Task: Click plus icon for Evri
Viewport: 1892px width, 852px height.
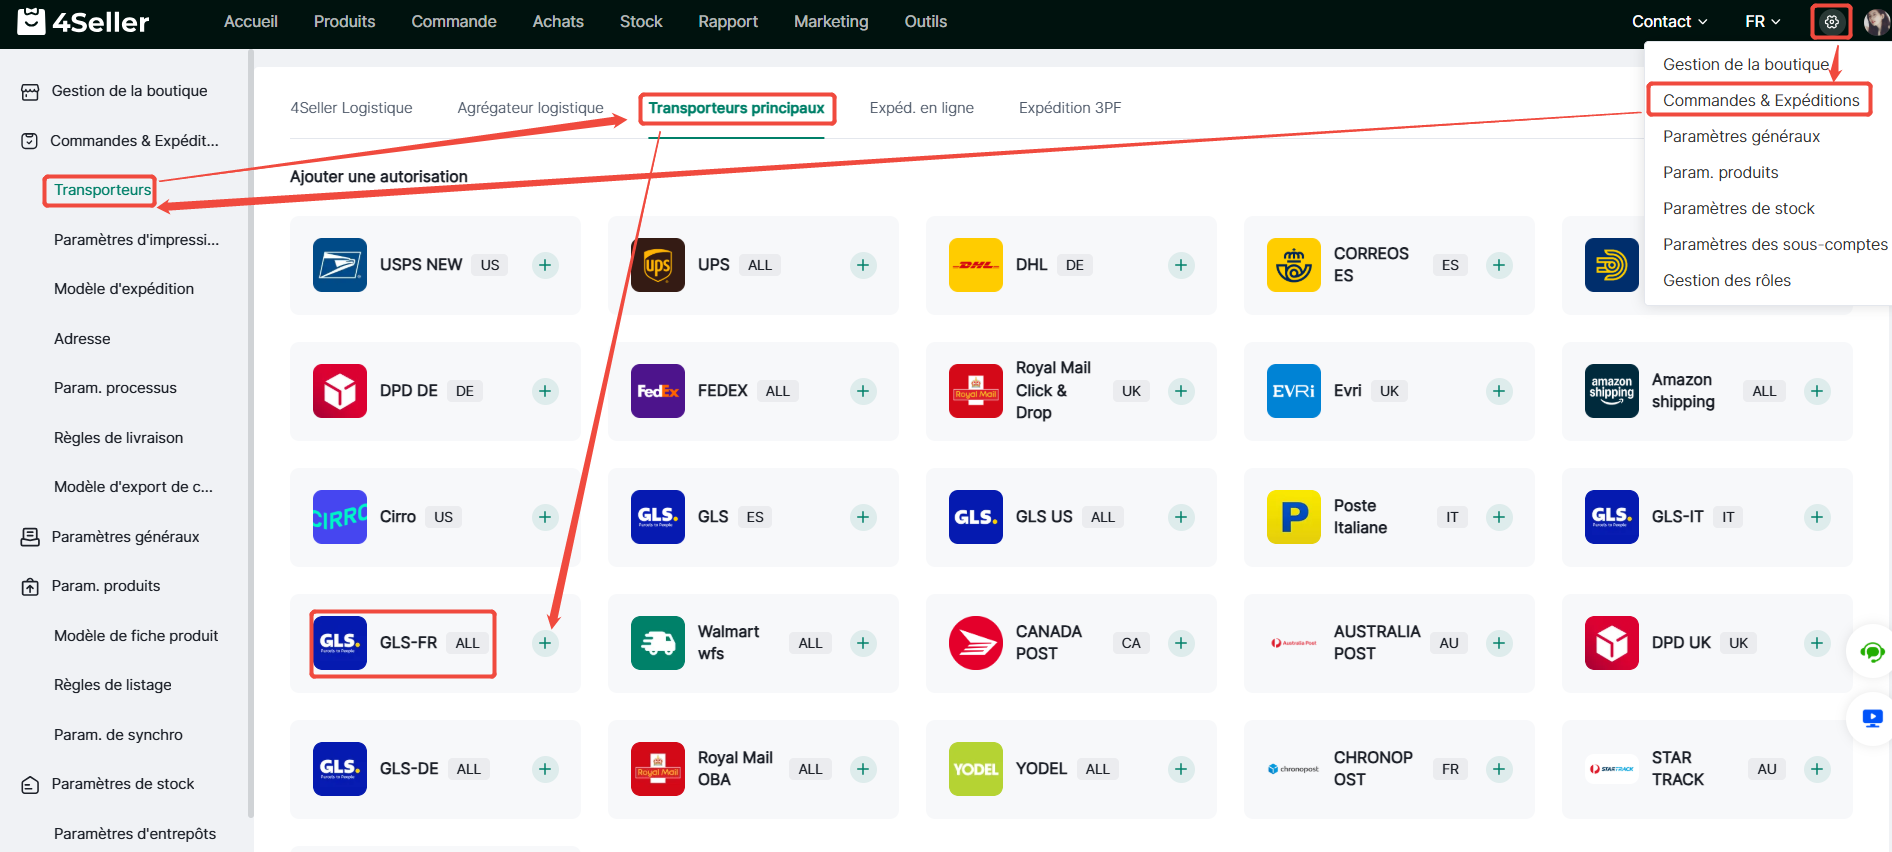Action: [1499, 391]
